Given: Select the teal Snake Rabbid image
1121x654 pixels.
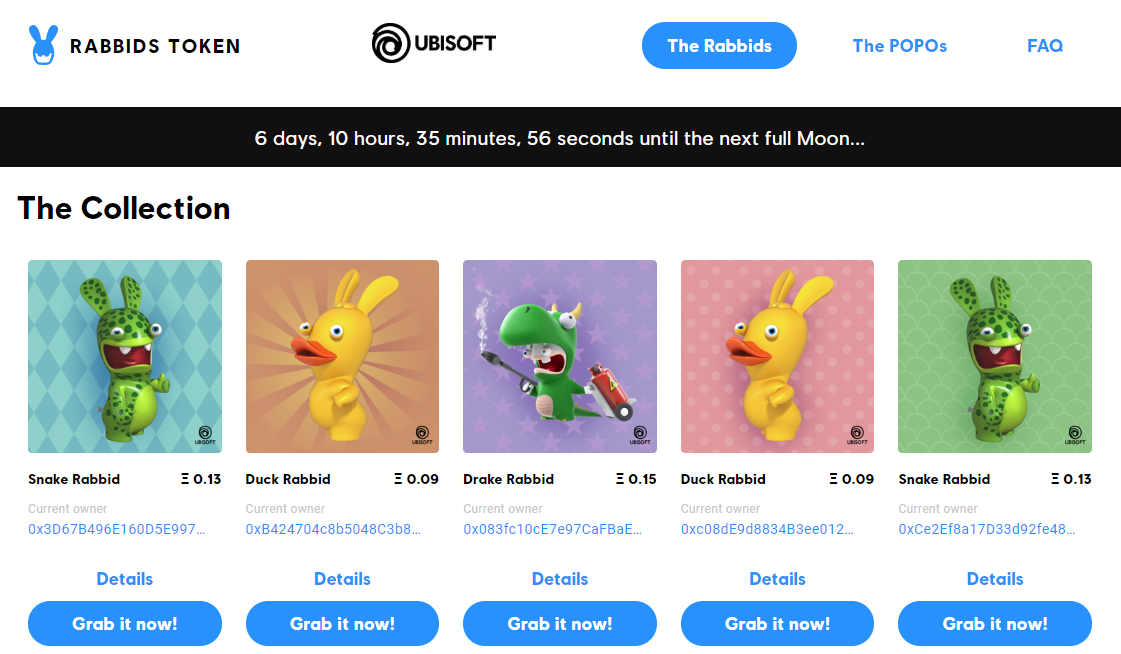Looking at the screenshot, I should point(125,357).
